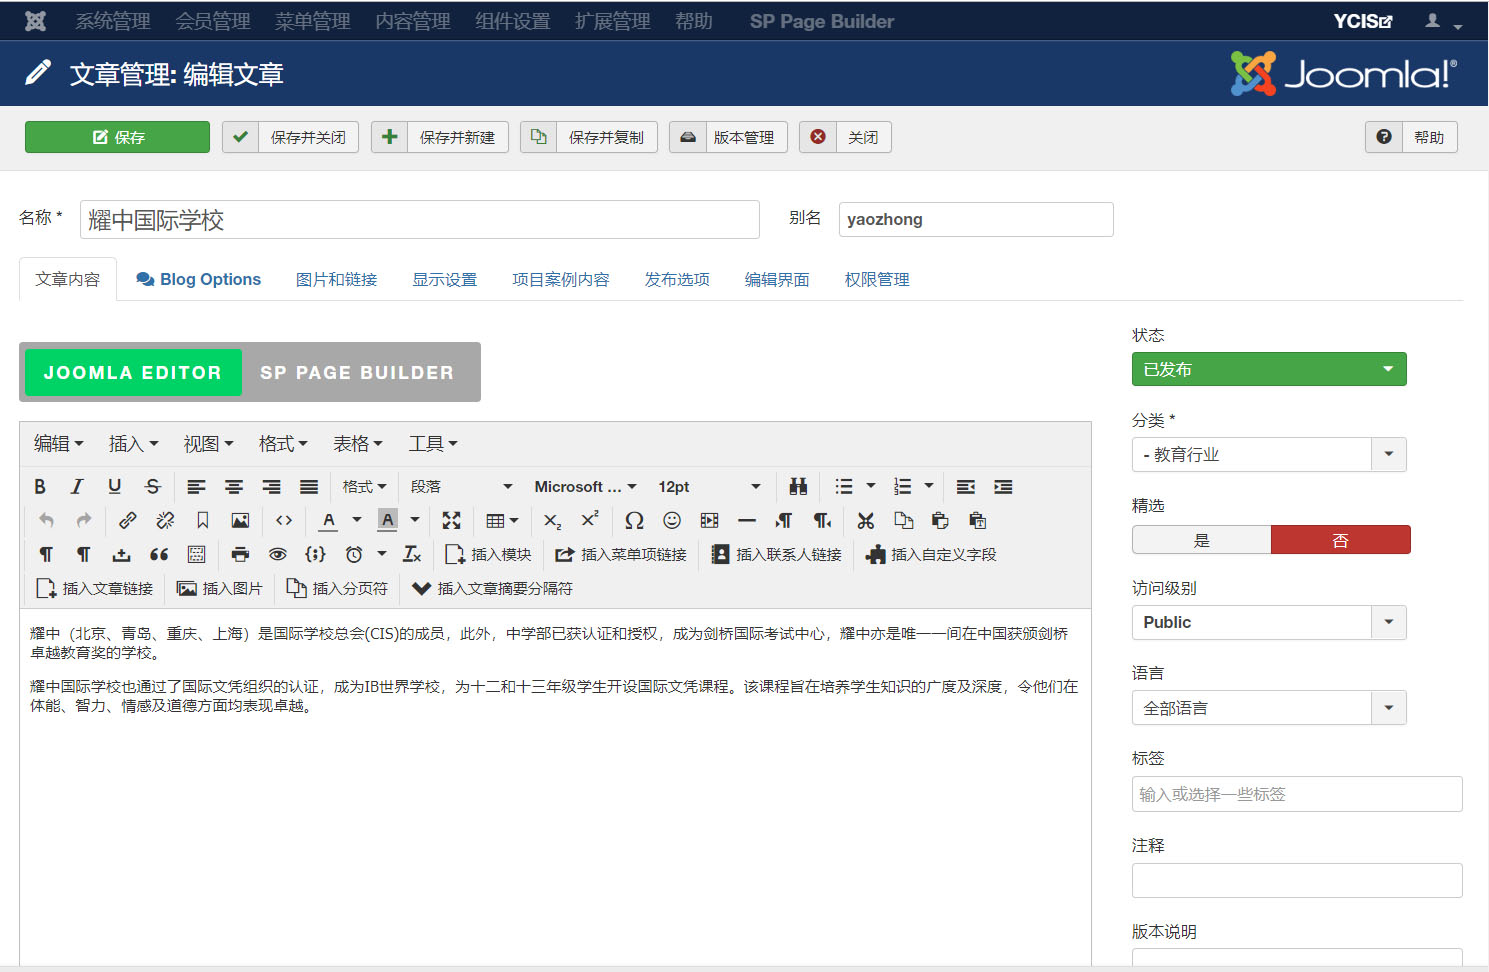Image resolution: width=1489 pixels, height=972 pixels.
Task: Click the 帮助 help toolbar button
Action: click(x=1411, y=137)
